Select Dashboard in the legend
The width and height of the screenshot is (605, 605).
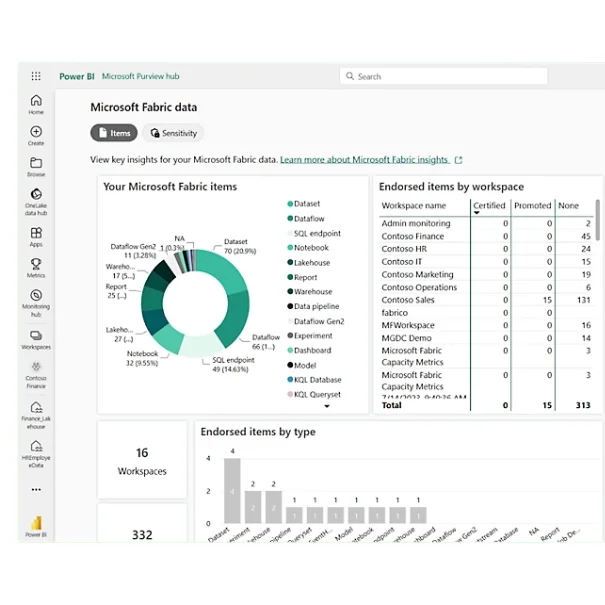(309, 350)
